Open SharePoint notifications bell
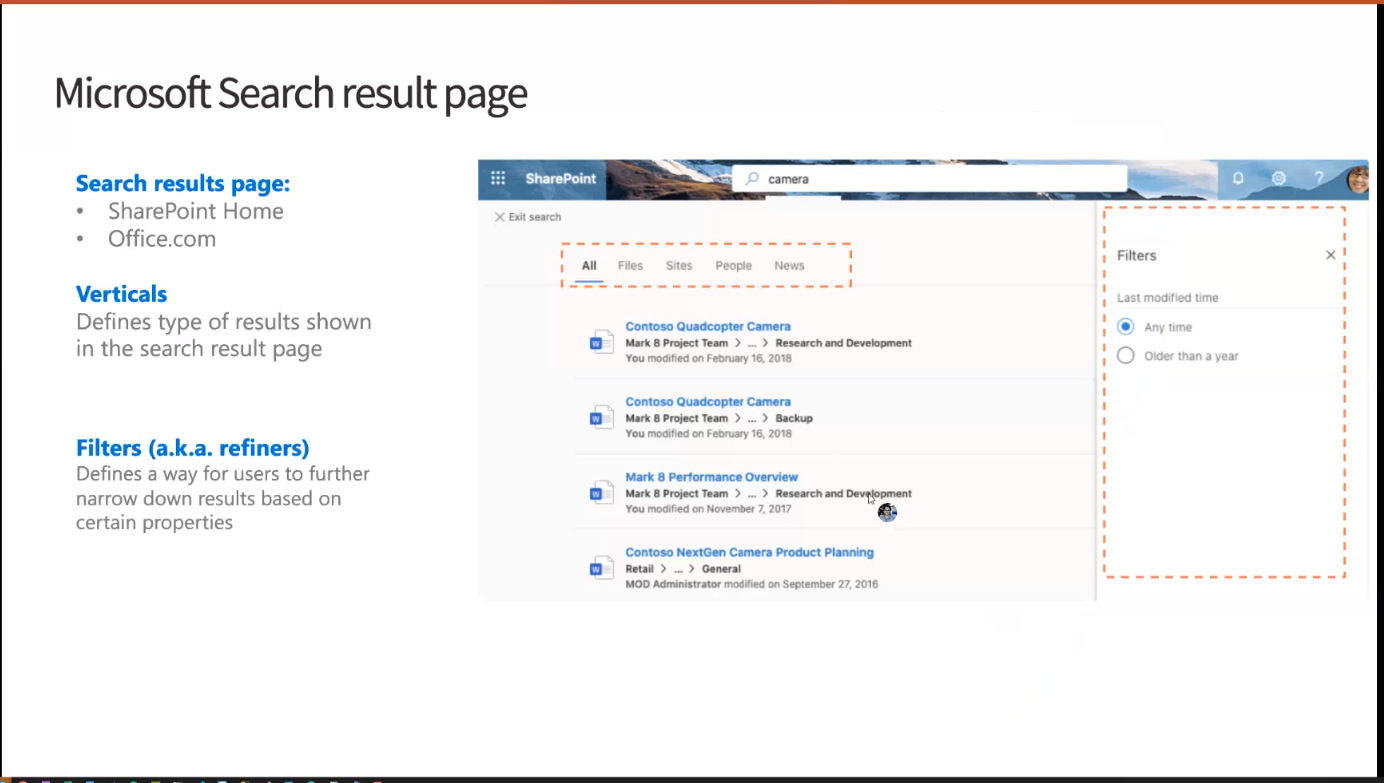Screen dimensions: 1384x783 point(1237,177)
